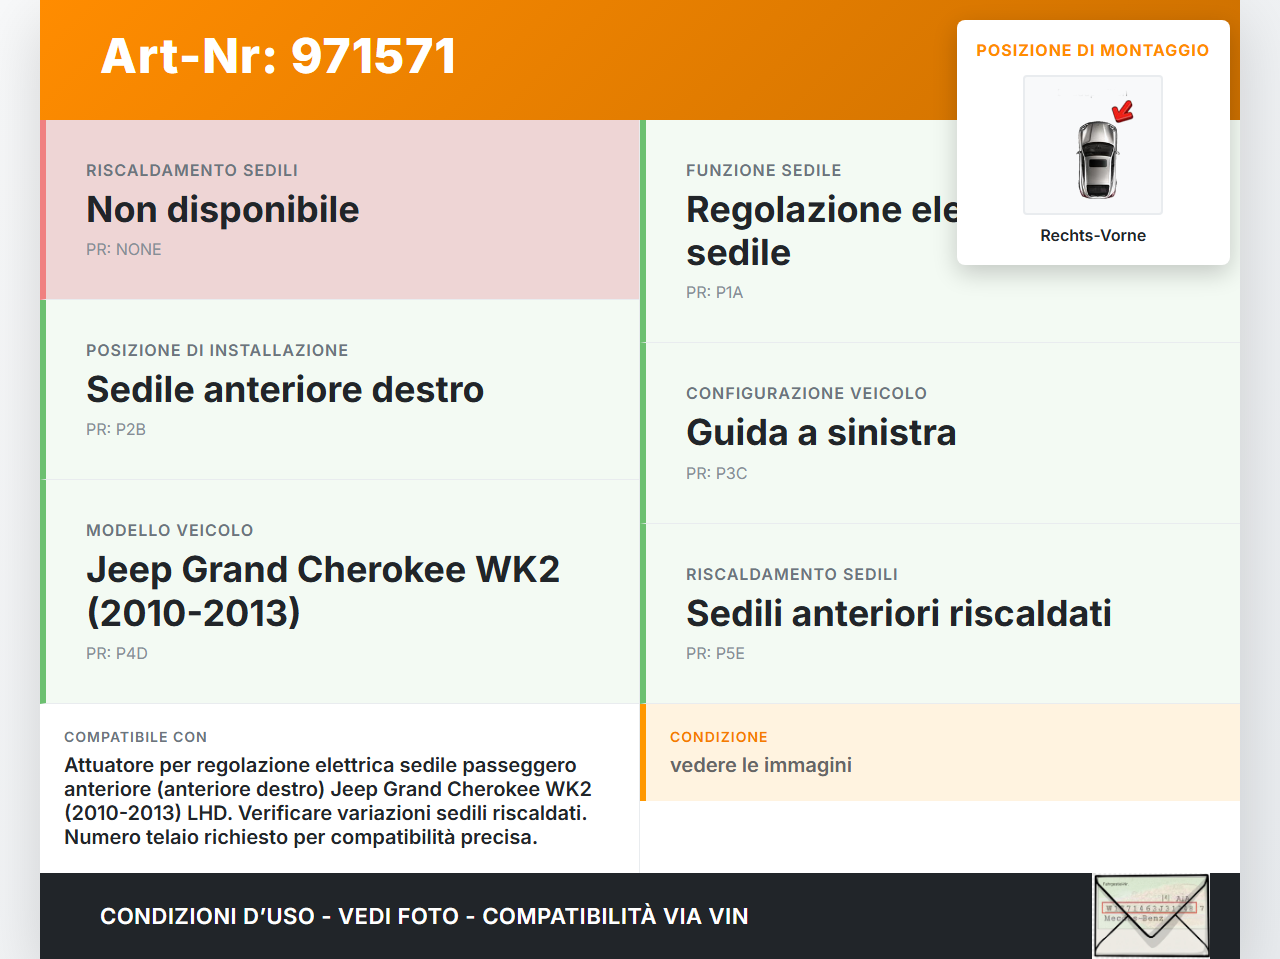This screenshot has height=959, width=1280.
Task: Click the Guida a sinistra value
Action: point(821,432)
